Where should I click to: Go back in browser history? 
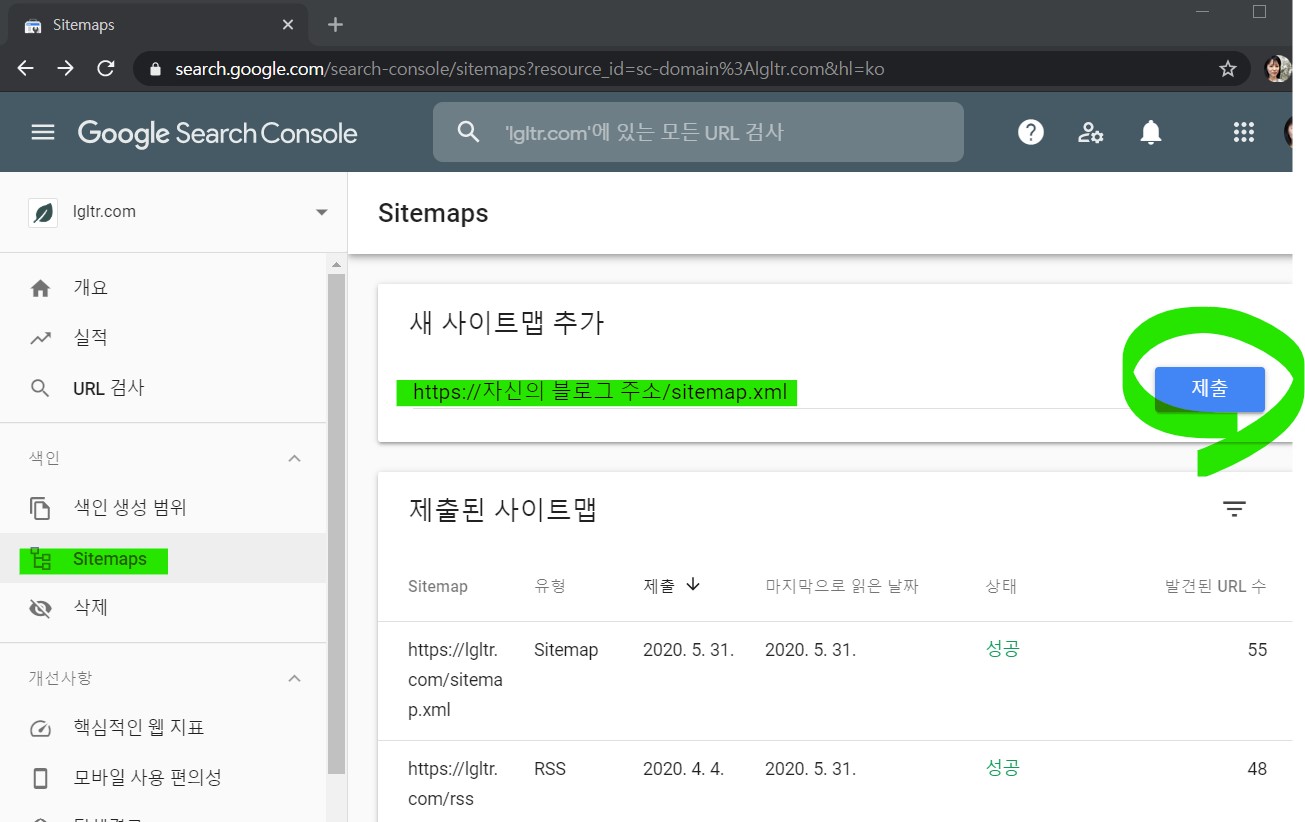[x=26, y=69]
